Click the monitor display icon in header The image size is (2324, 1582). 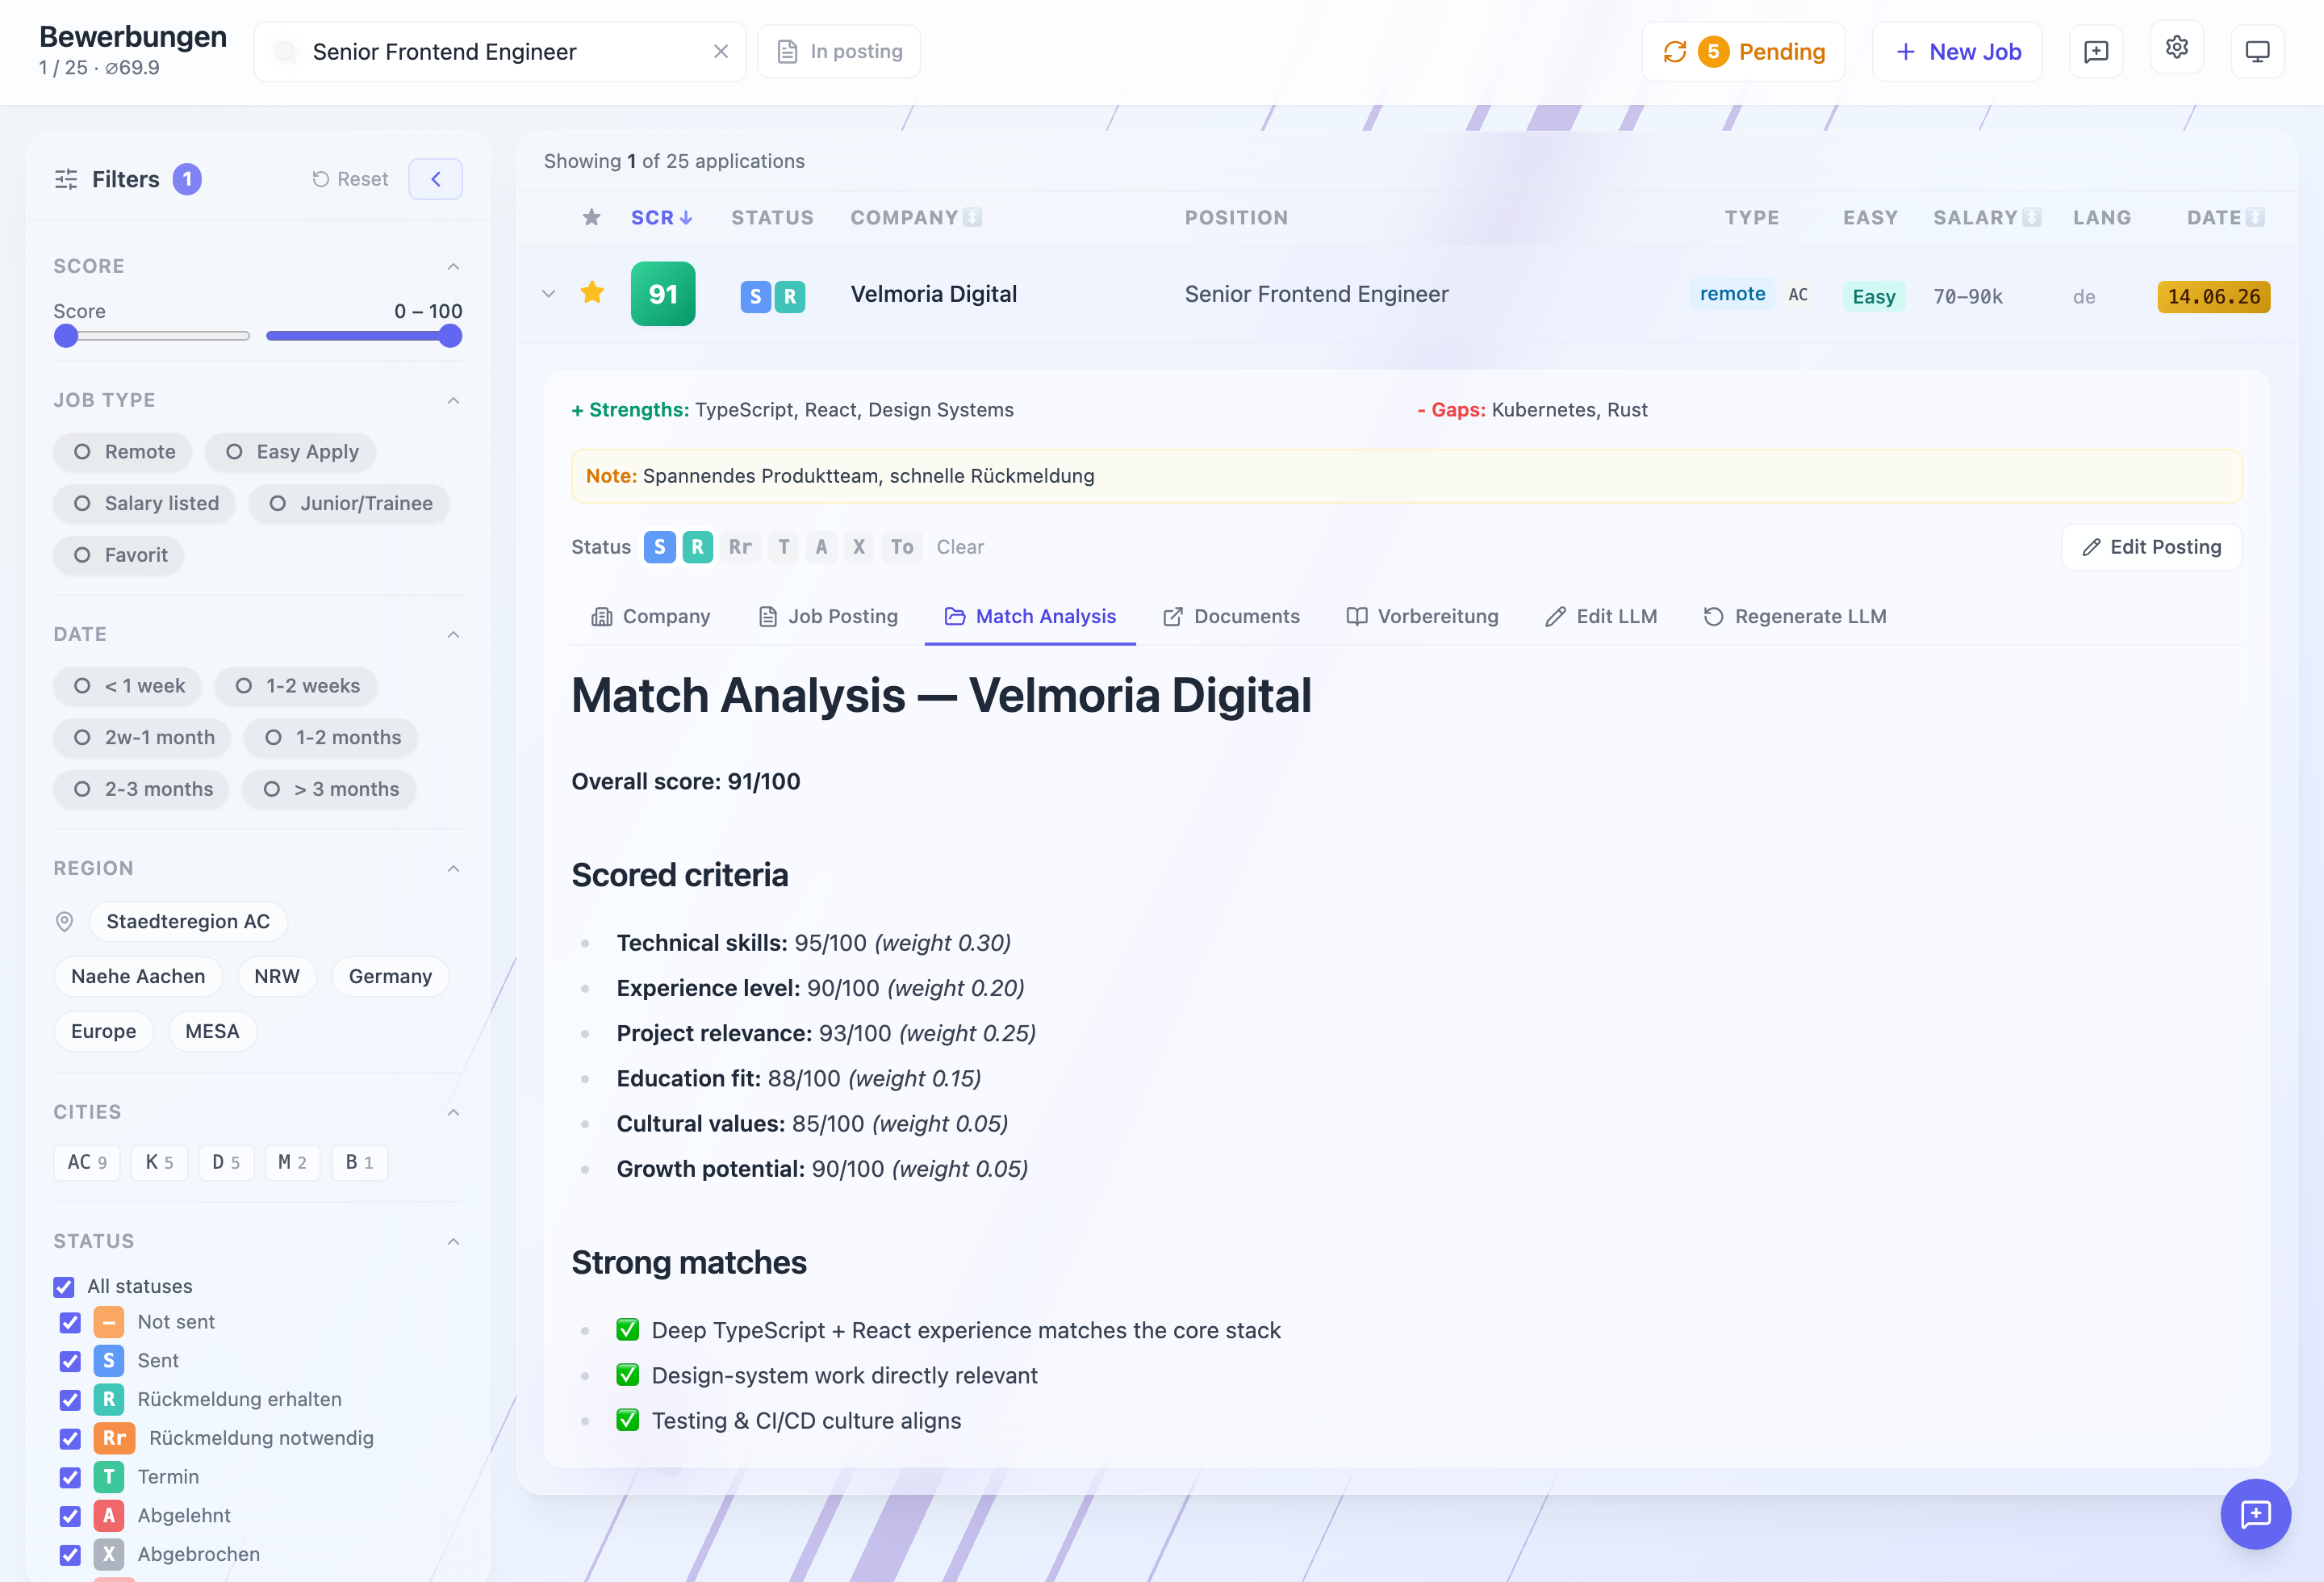2257,51
